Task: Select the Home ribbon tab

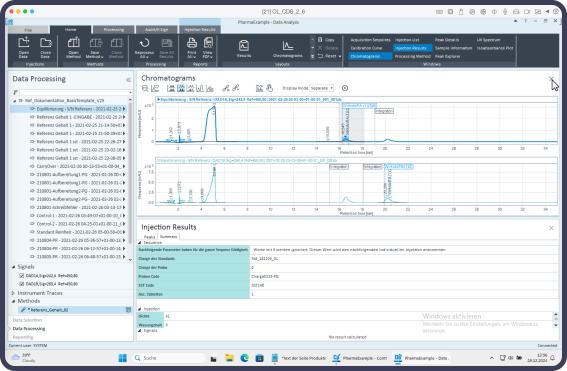Action: click(71, 30)
